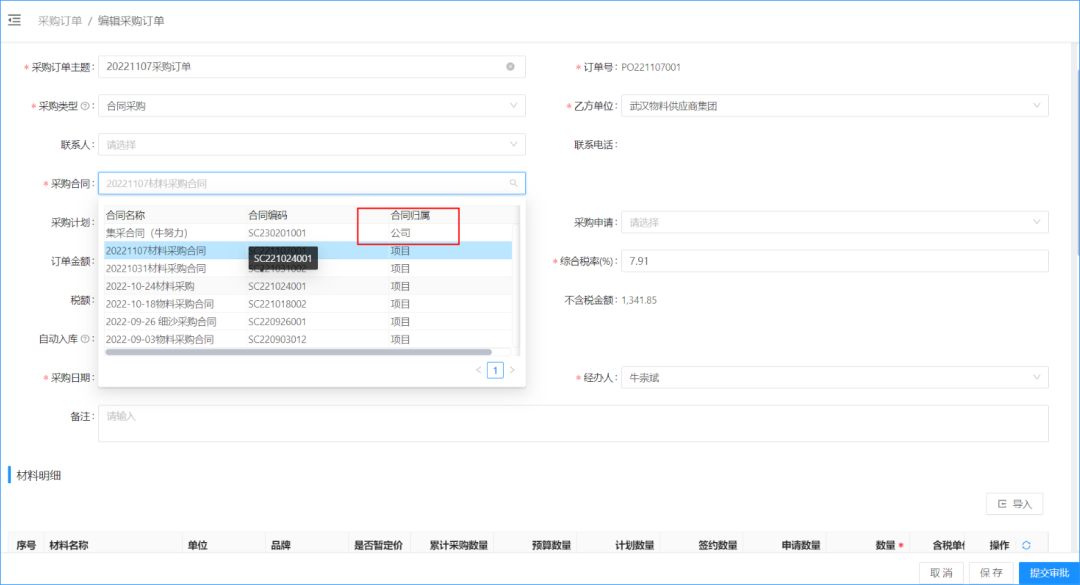Open the 乙方单位 dropdown
The width and height of the screenshot is (1080, 585).
click(x=835, y=106)
